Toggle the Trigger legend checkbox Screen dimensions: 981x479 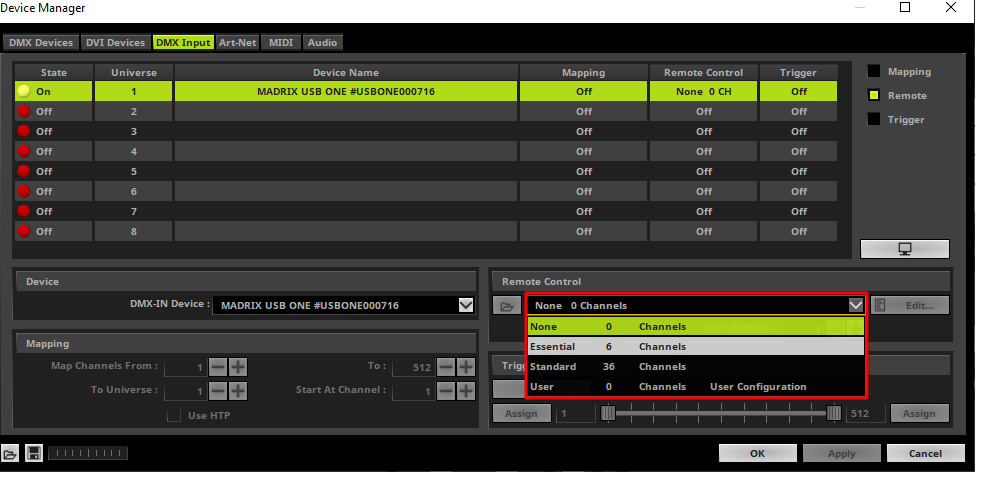[x=874, y=119]
